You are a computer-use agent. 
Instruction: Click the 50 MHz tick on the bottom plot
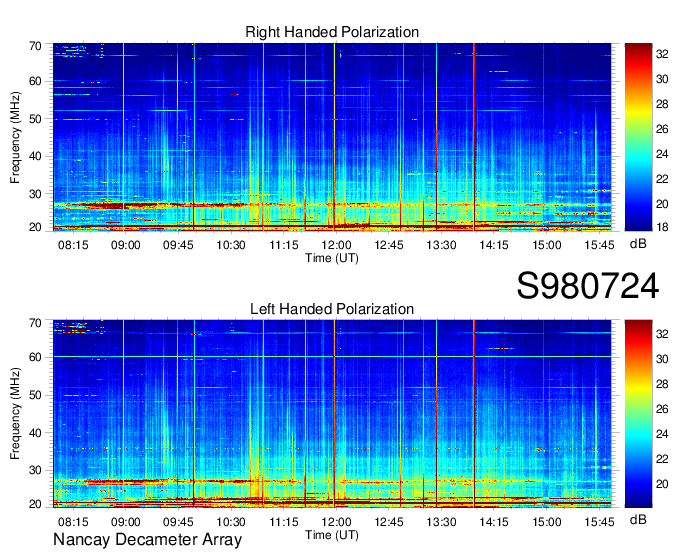[35, 395]
